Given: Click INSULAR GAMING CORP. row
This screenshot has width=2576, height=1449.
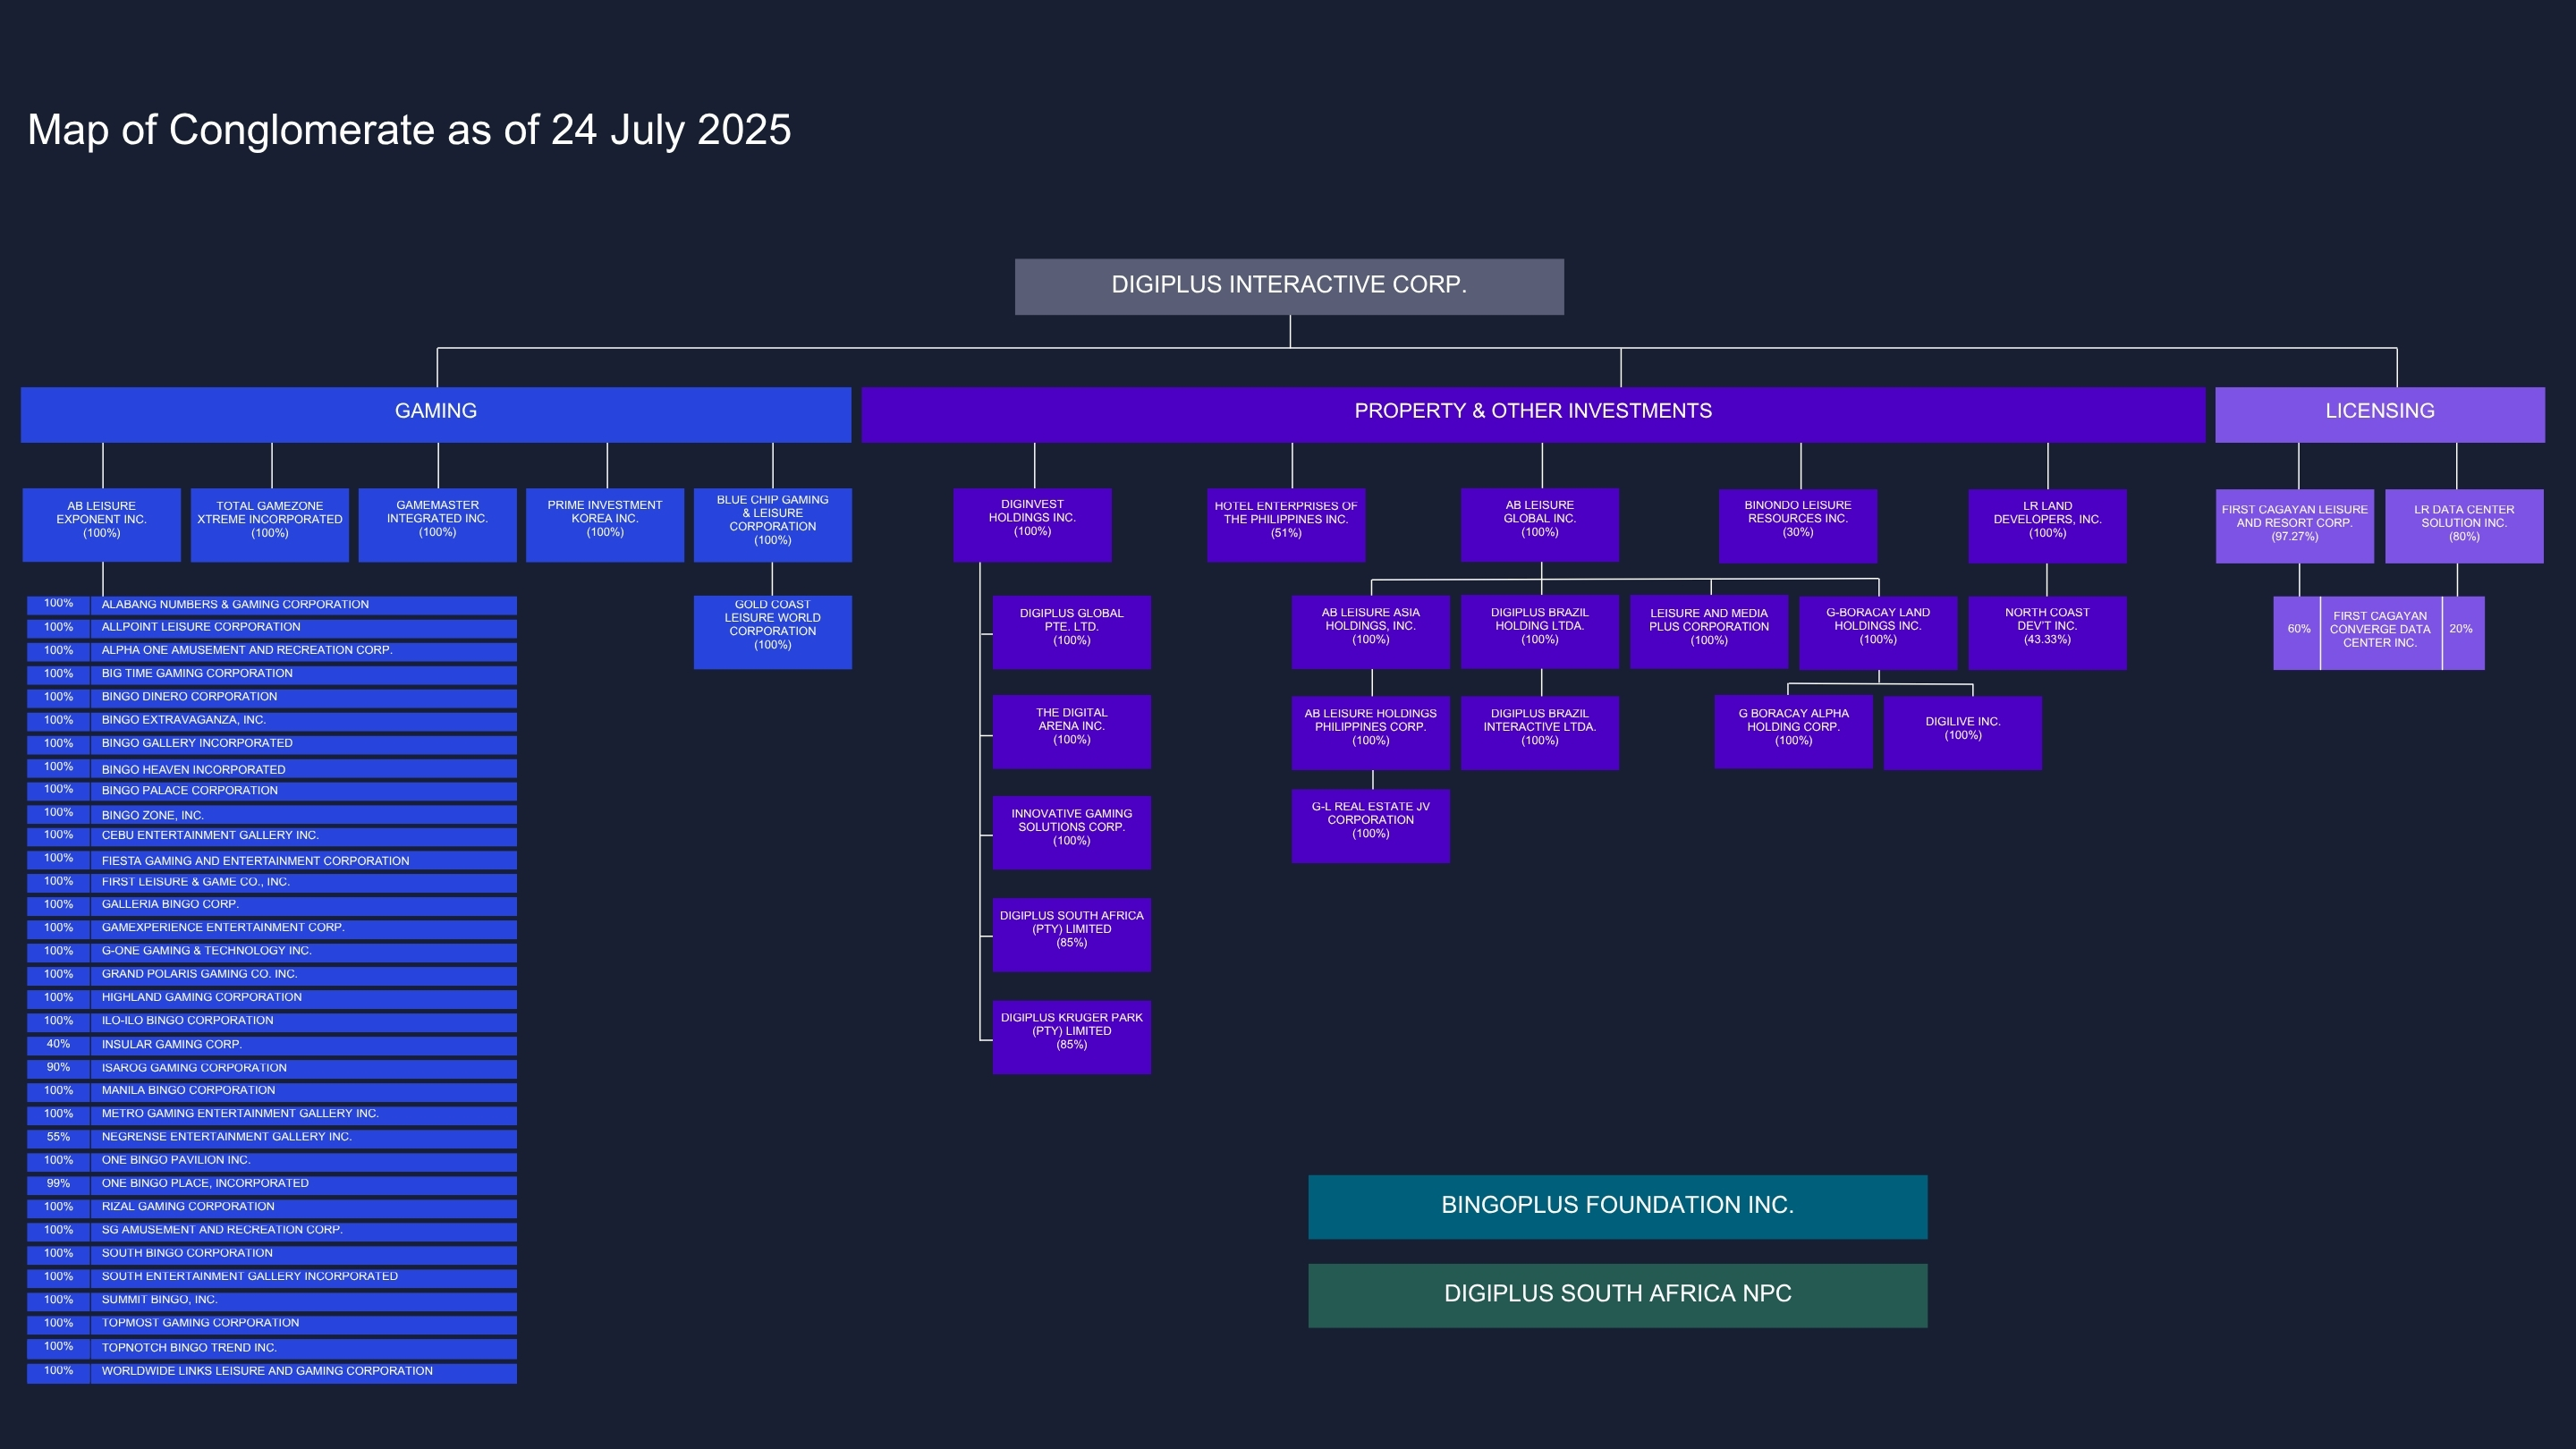Looking at the screenshot, I should point(272,1045).
